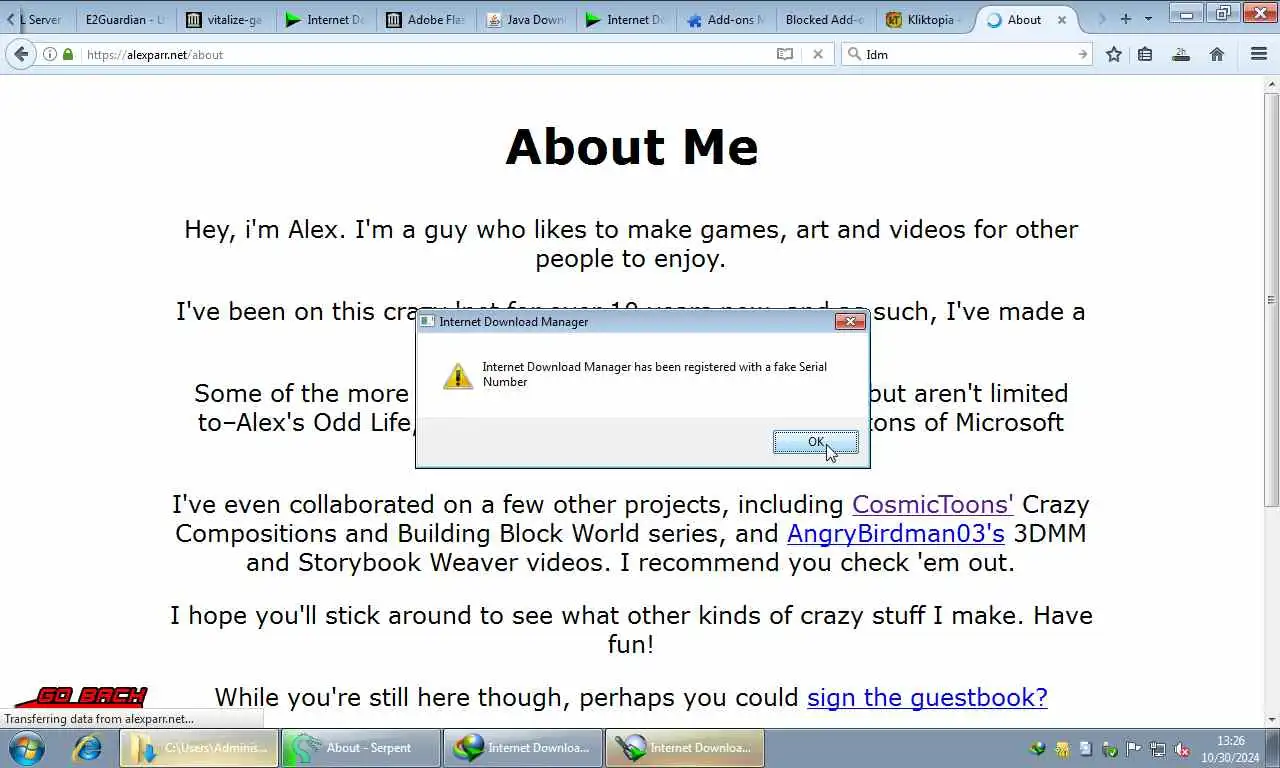Switch to the Kliktopia tab
1280x768 pixels.
(924, 19)
